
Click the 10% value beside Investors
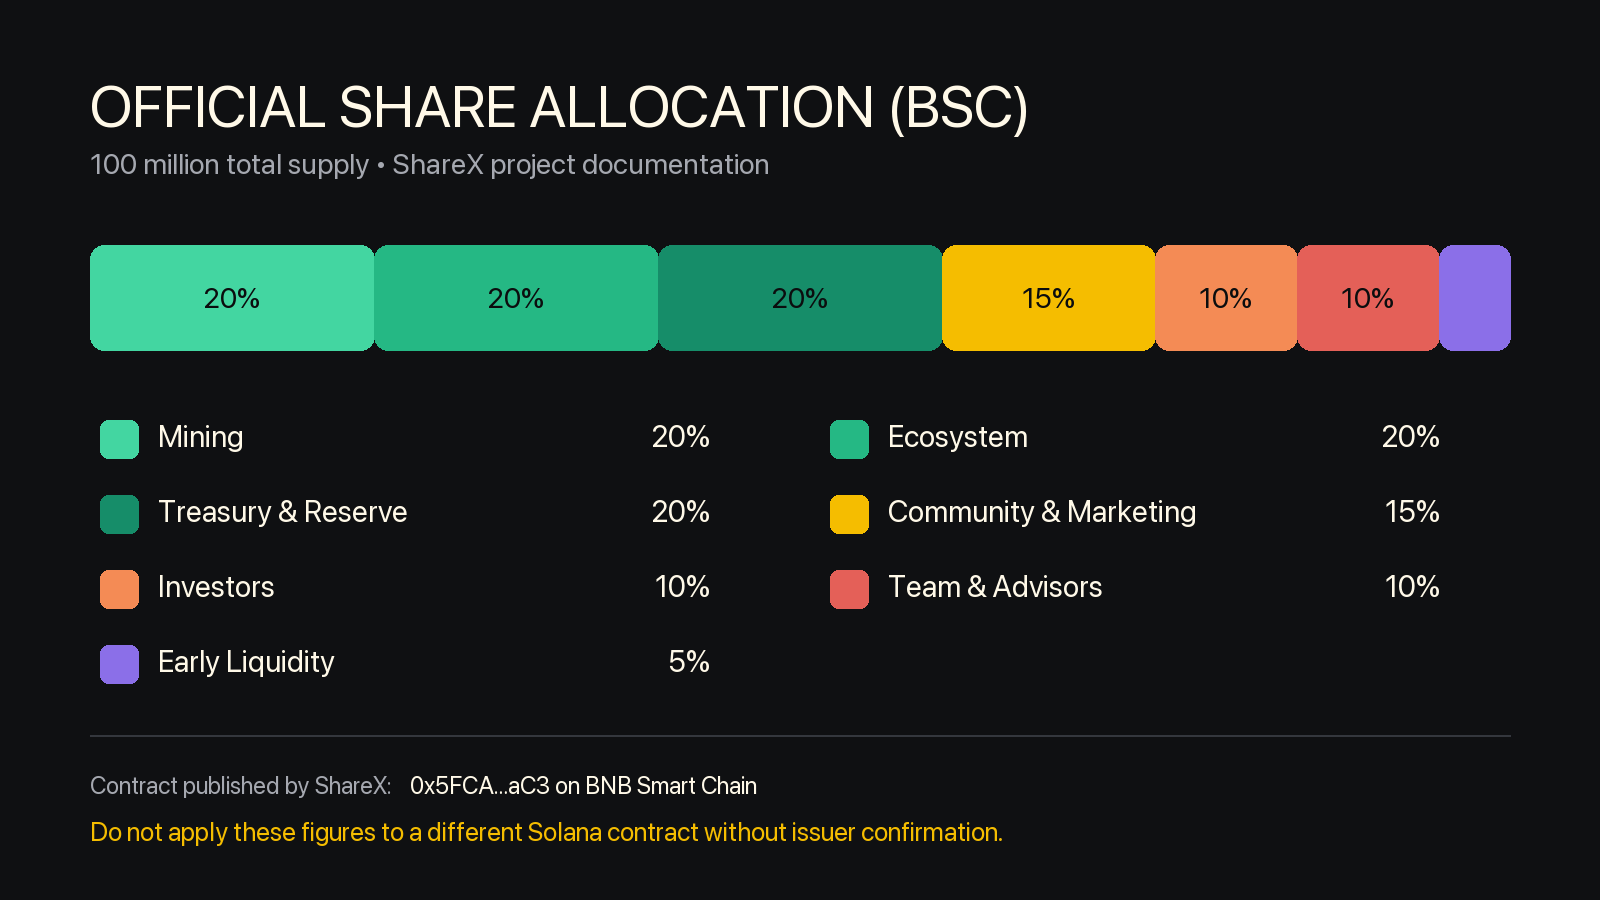[683, 587]
